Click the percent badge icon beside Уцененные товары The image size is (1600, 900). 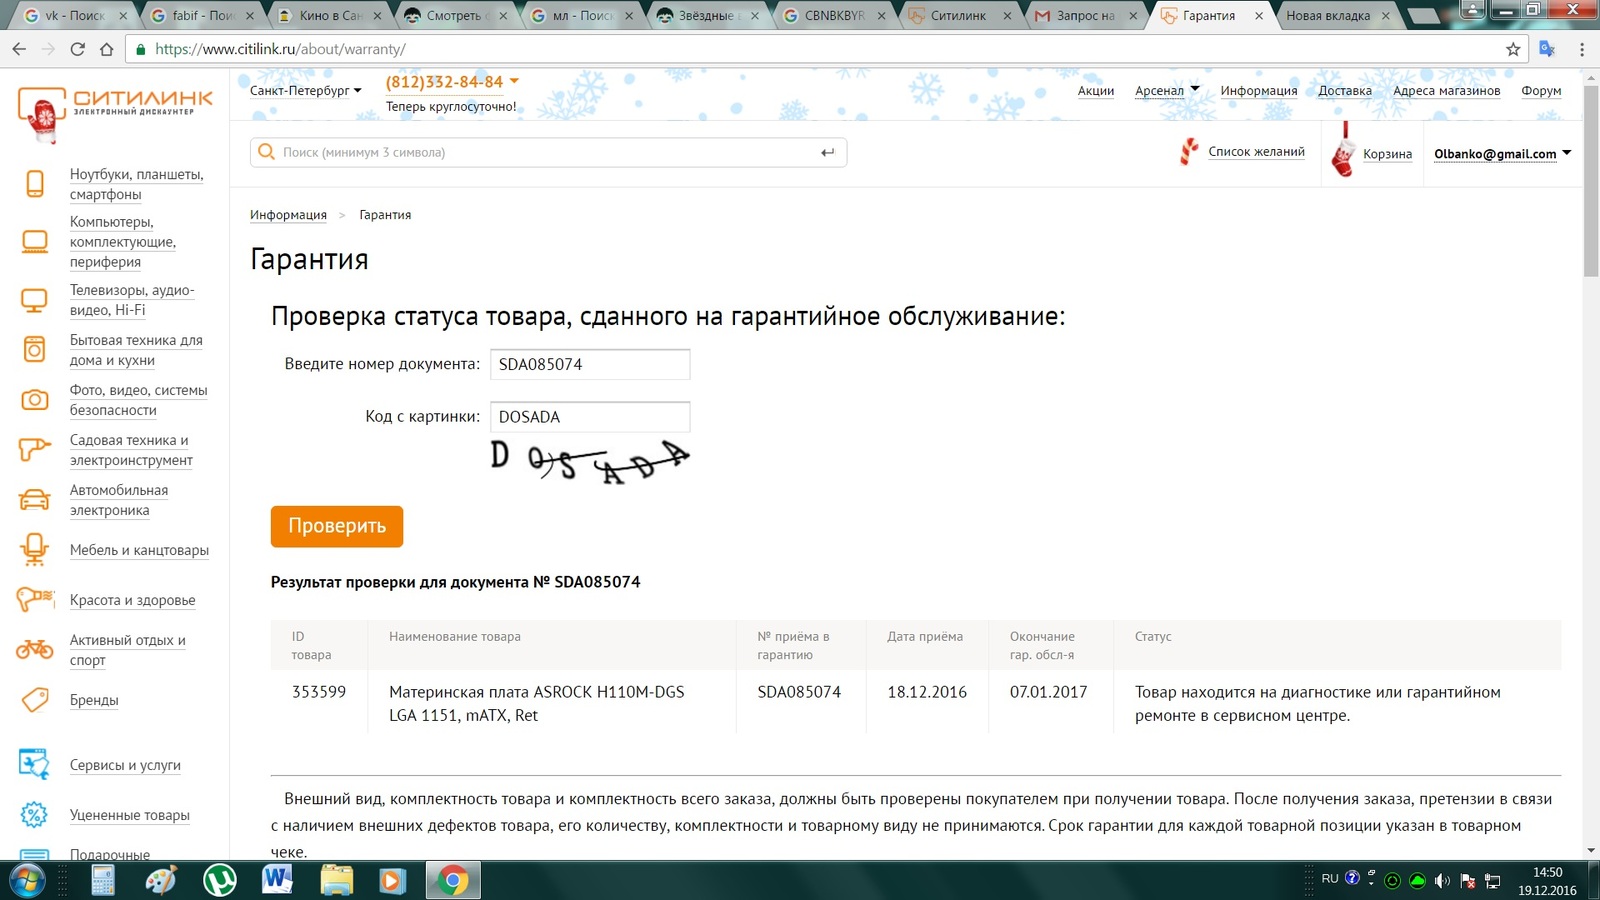[34, 815]
